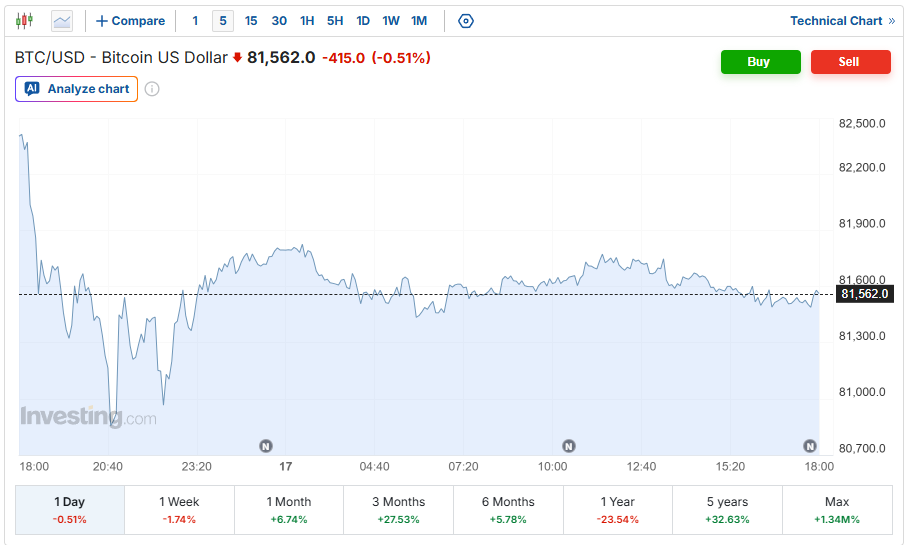Select the 1 Year range tab

click(618, 510)
